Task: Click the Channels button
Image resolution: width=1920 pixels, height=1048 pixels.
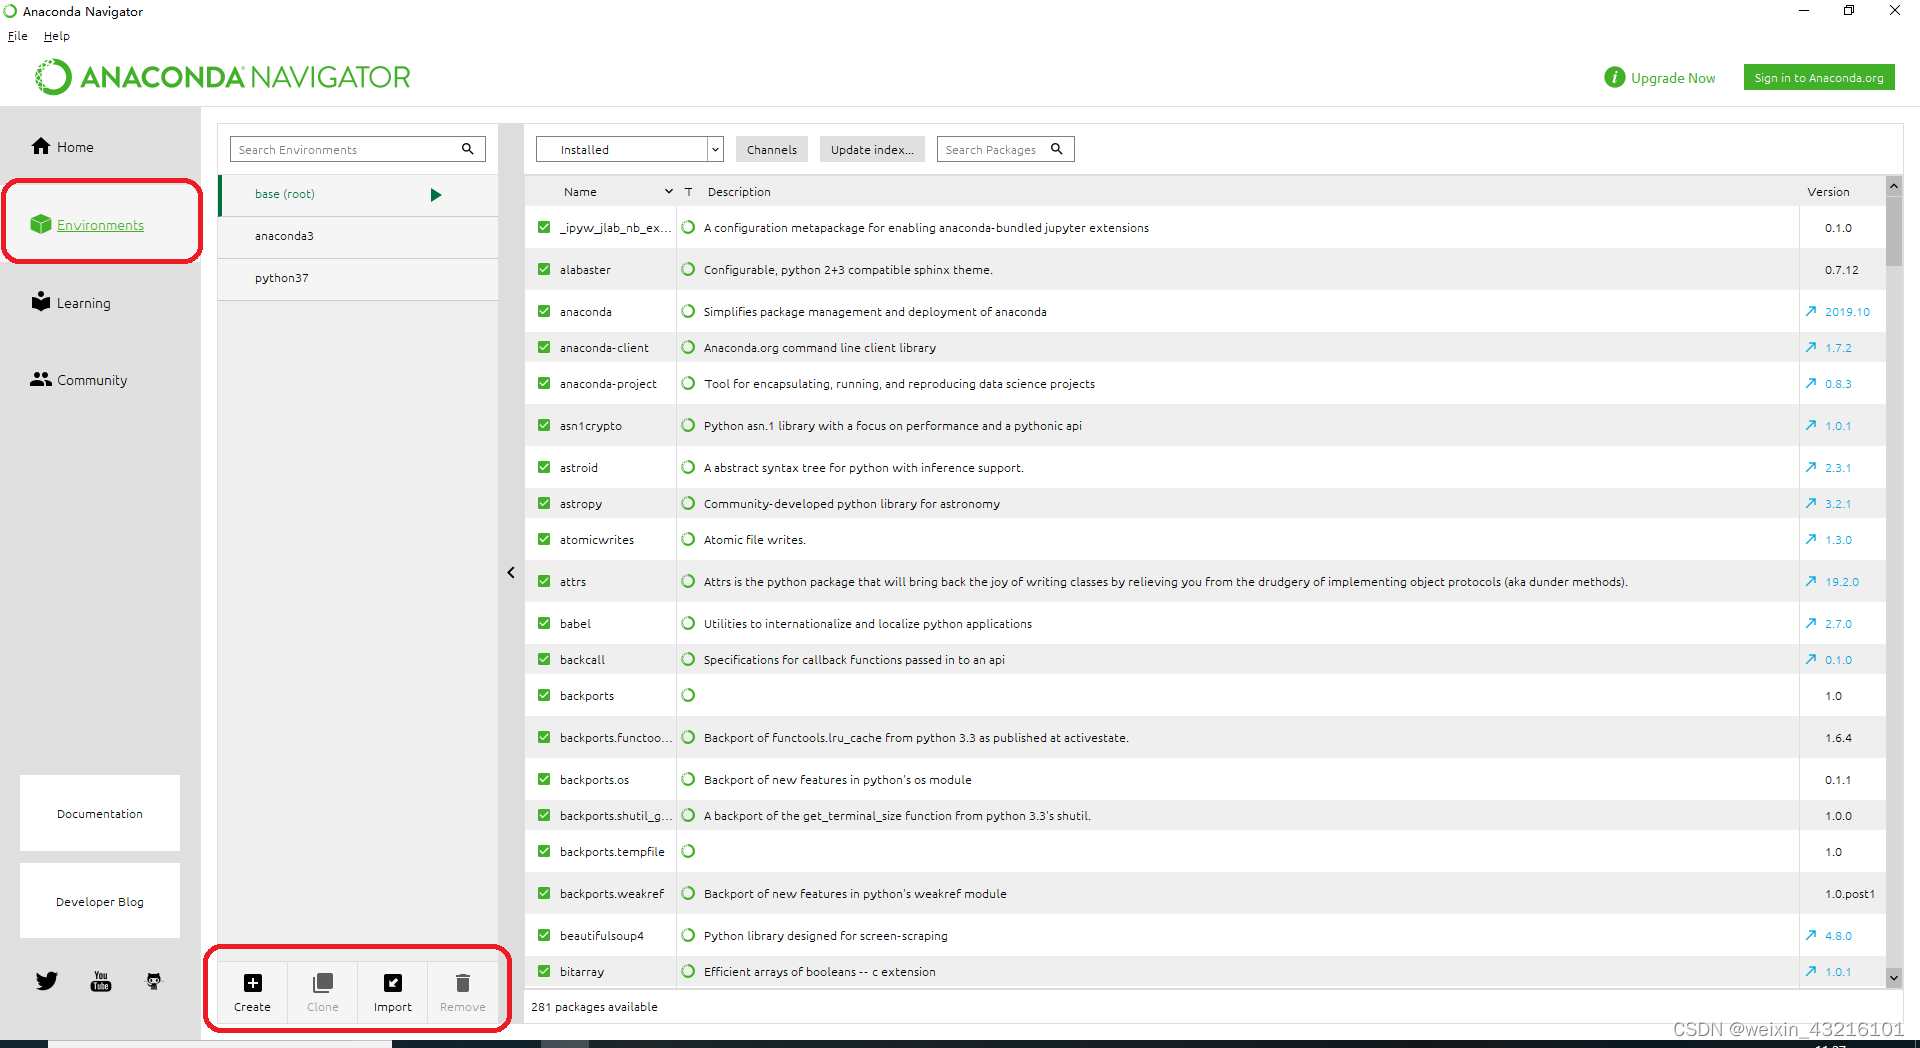Action: point(771,149)
